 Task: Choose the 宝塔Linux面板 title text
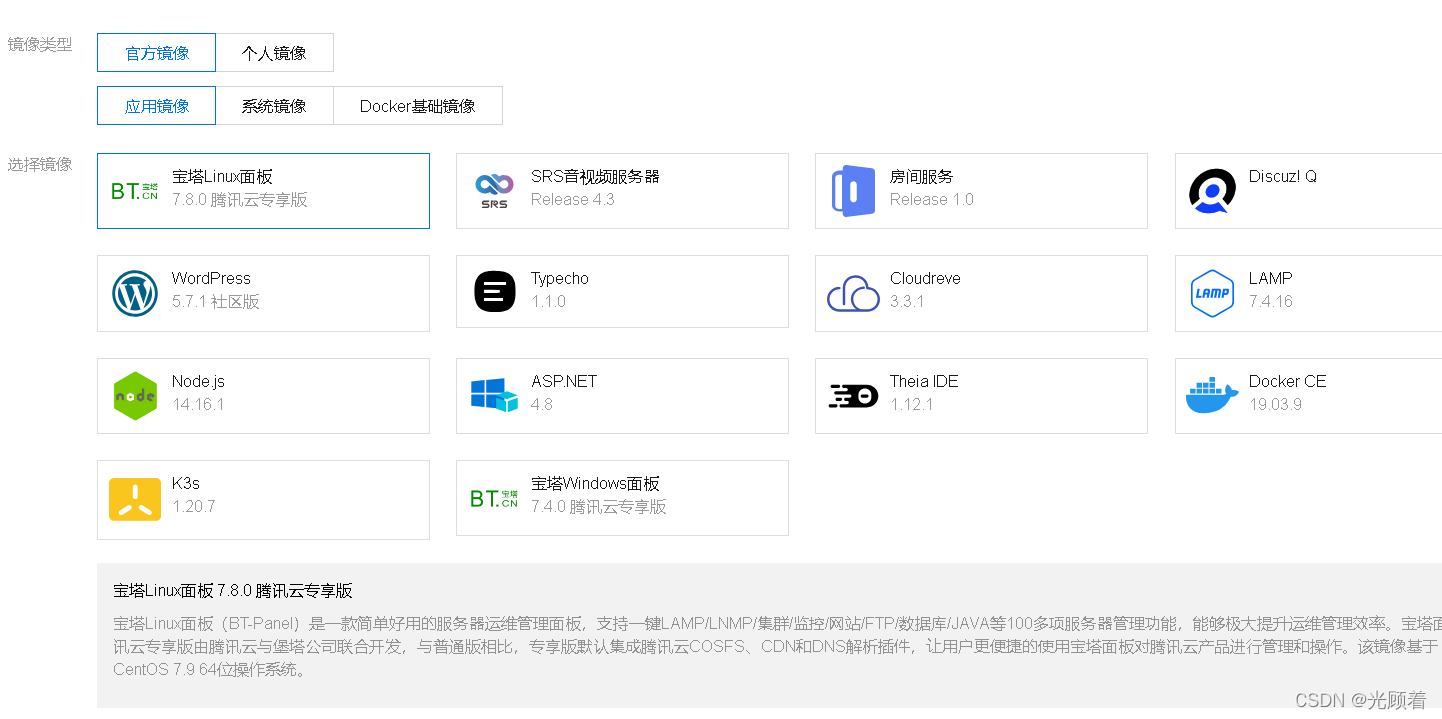[x=222, y=177]
